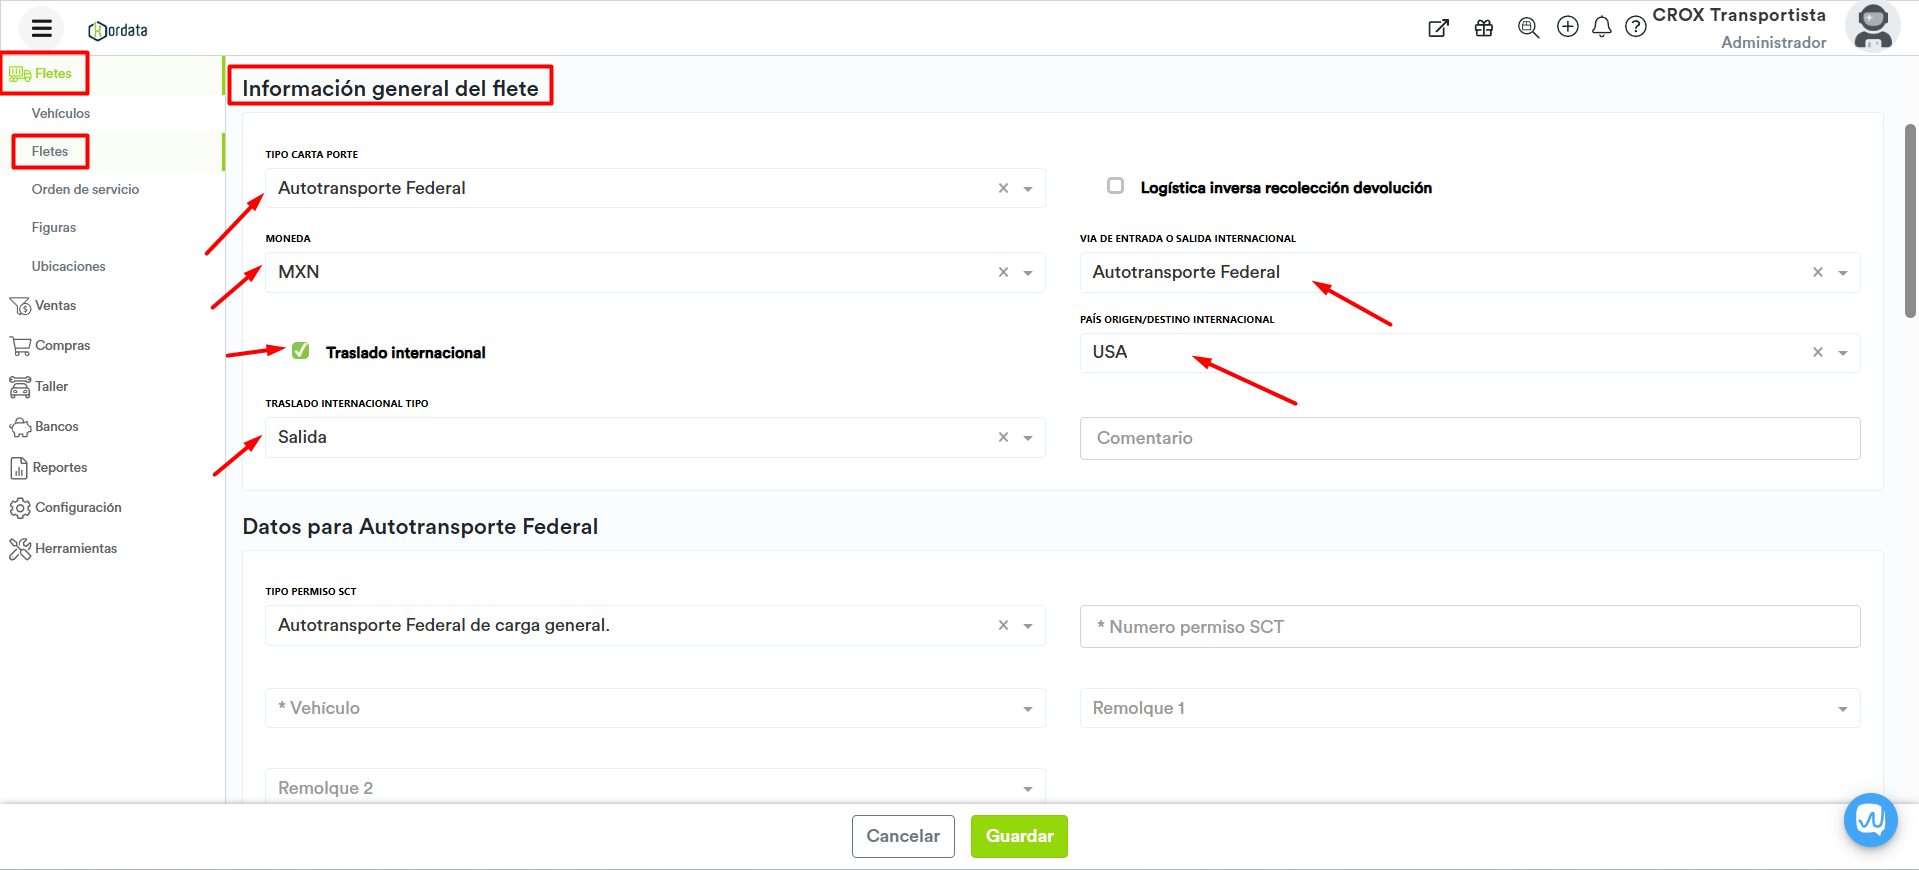Viewport: 1919px width, 870px height.
Task: Click the user avatar picture
Action: click(1872, 27)
